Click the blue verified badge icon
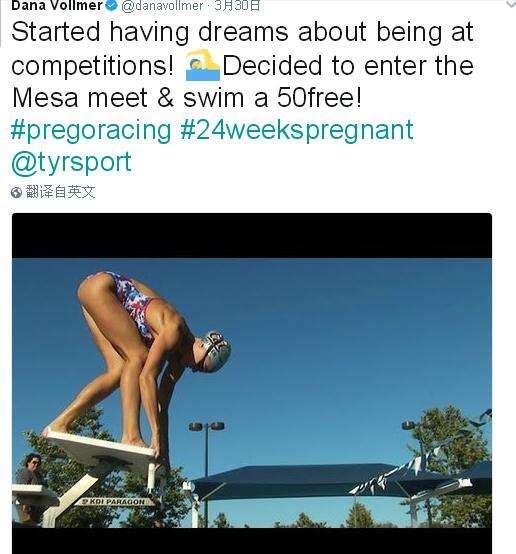 click(112, 5)
